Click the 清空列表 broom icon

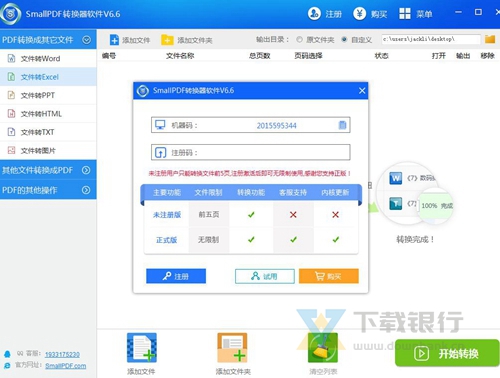tap(323, 348)
